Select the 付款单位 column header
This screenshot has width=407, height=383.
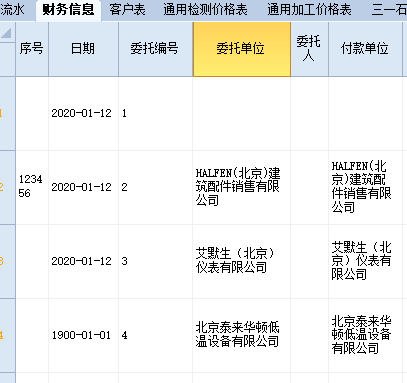365,49
